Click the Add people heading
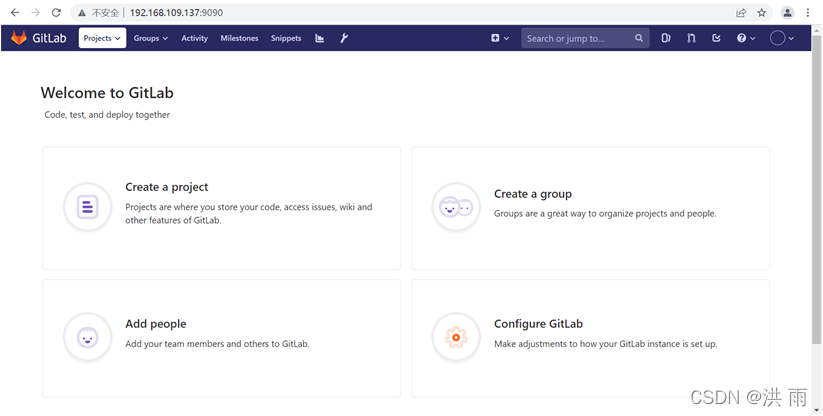823x416 pixels. coord(155,324)
